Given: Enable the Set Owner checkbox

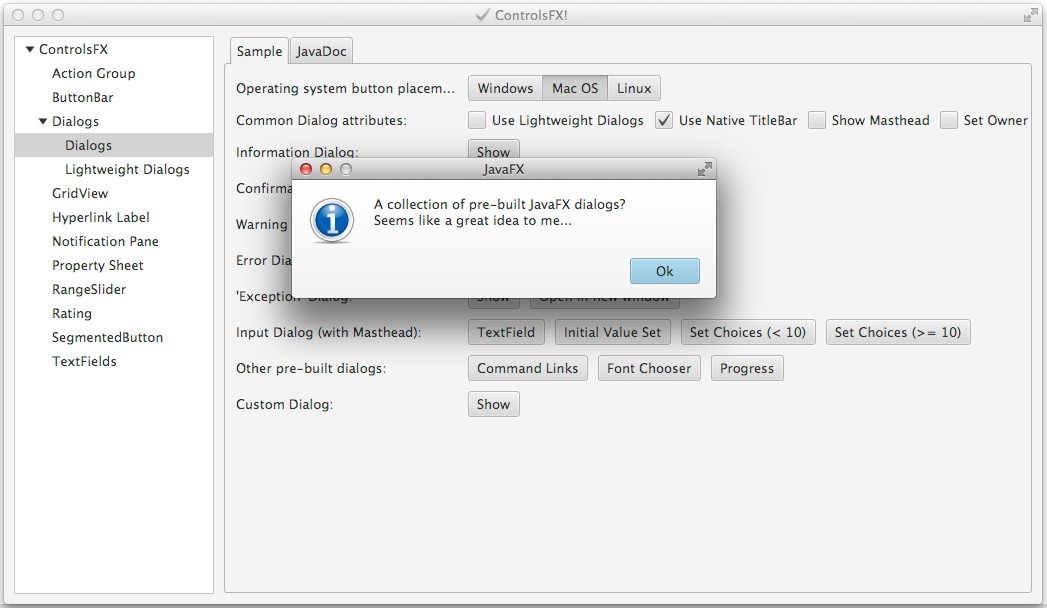Looking at the screenshot, I should (949, 120).
